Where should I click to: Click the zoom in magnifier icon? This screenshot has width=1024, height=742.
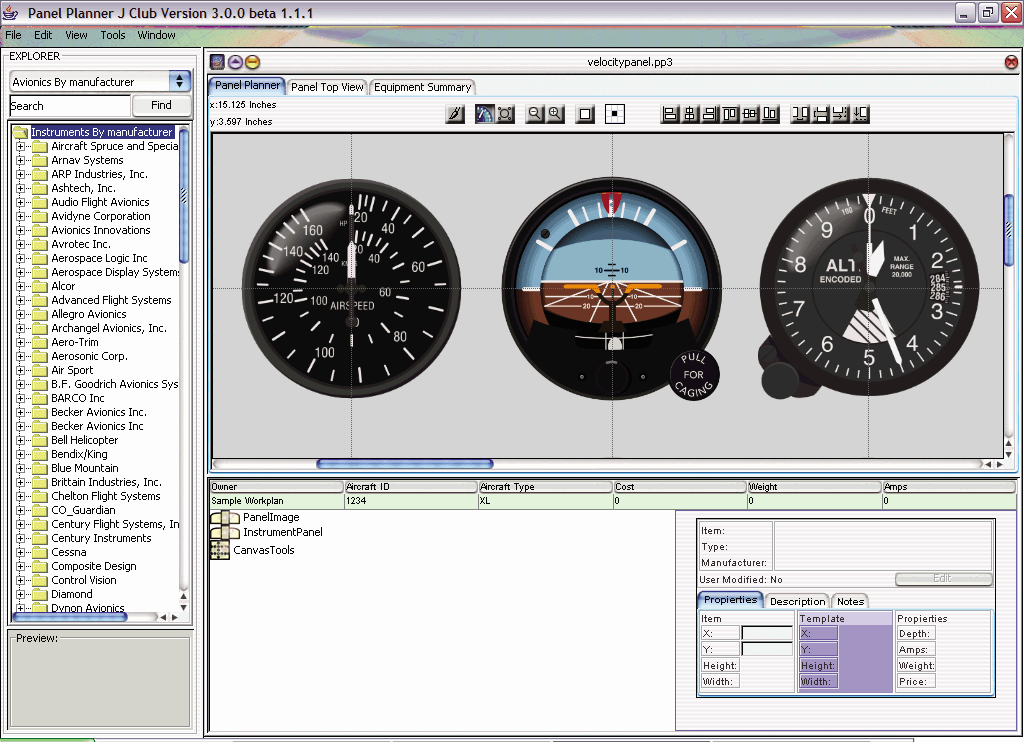(554, 114)
